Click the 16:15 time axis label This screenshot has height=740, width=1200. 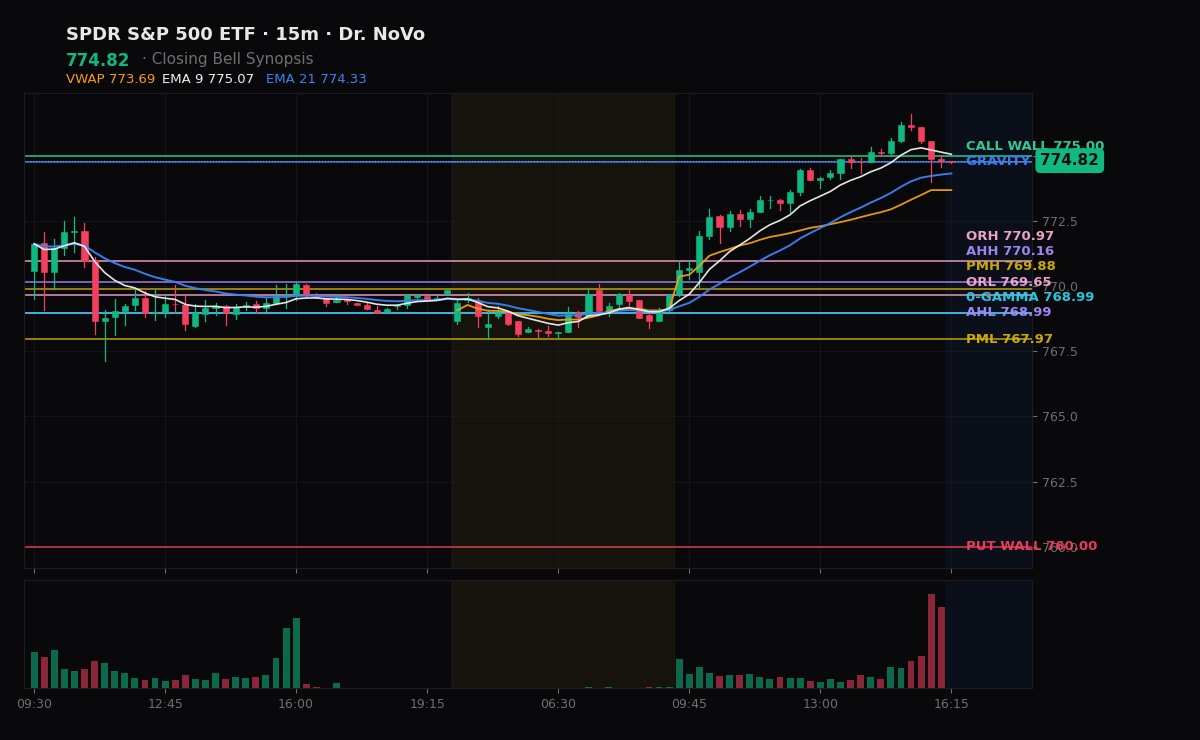coord(951,704)
